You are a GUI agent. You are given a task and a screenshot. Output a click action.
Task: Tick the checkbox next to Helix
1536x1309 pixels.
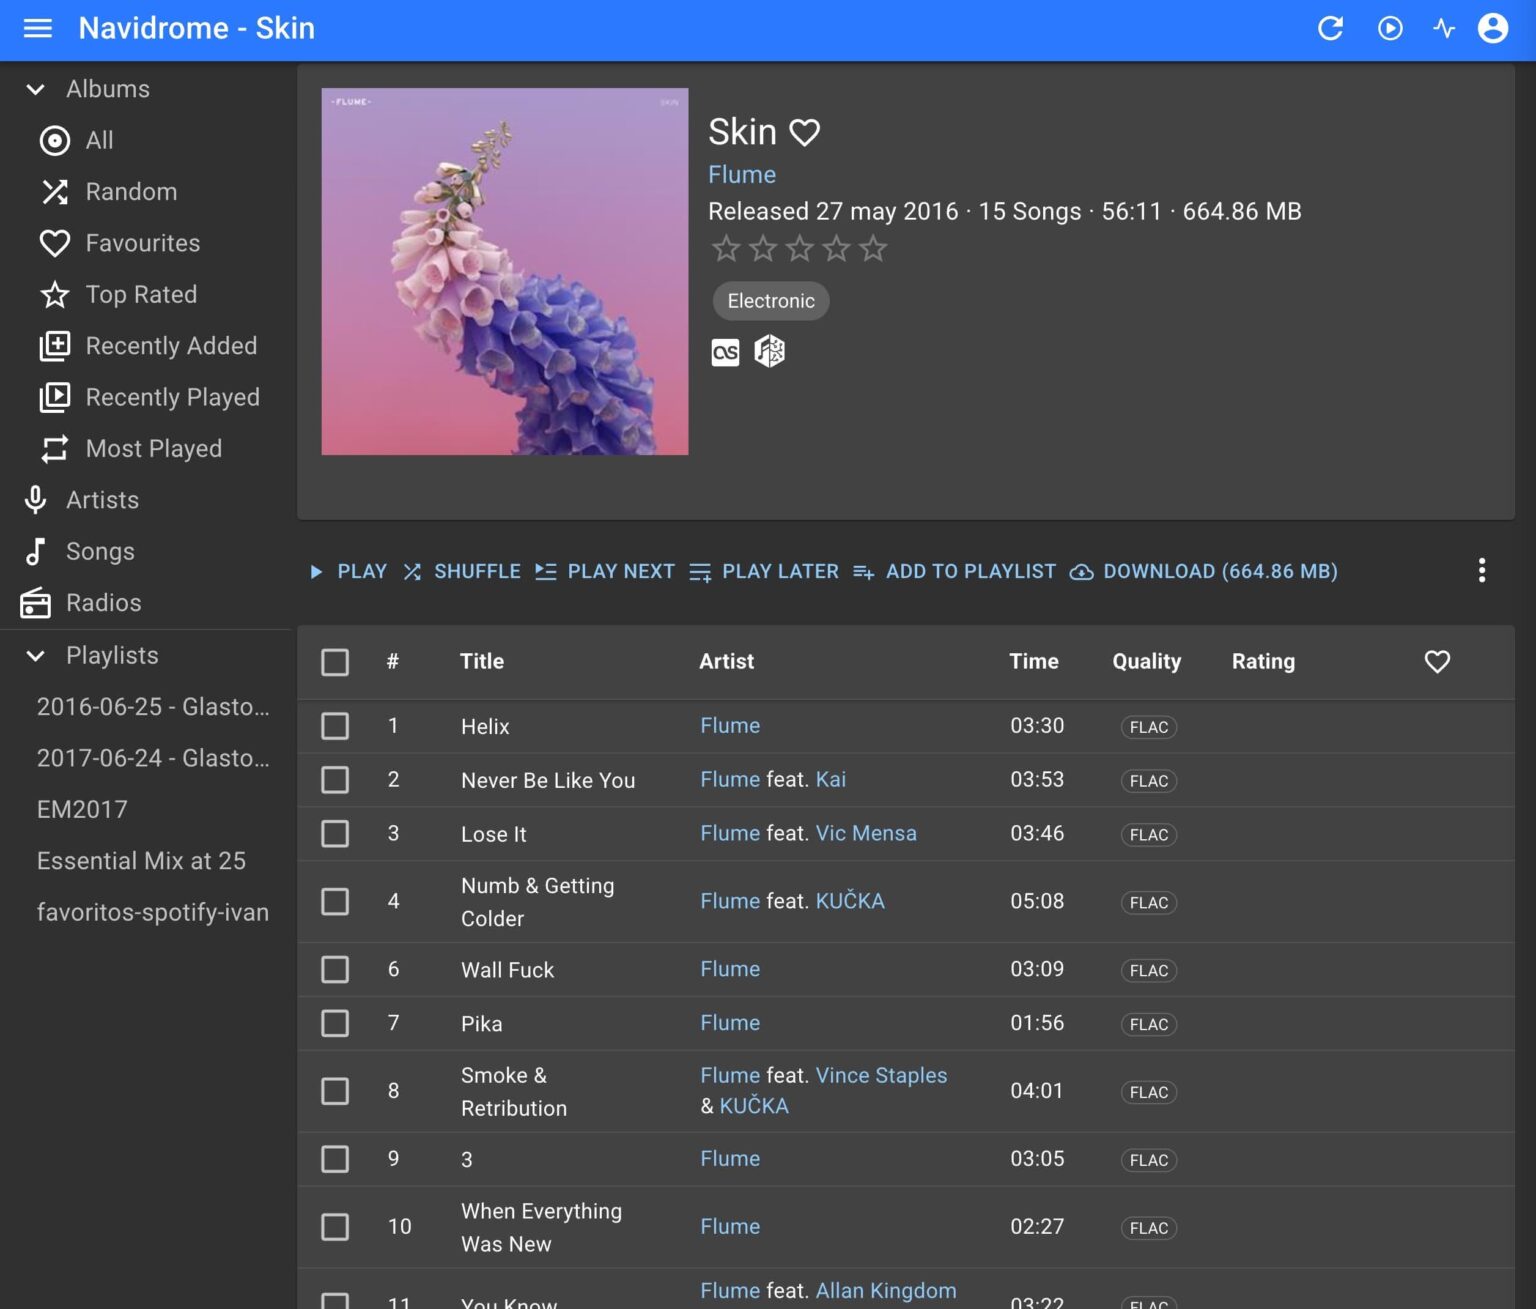tap(335, 726)
